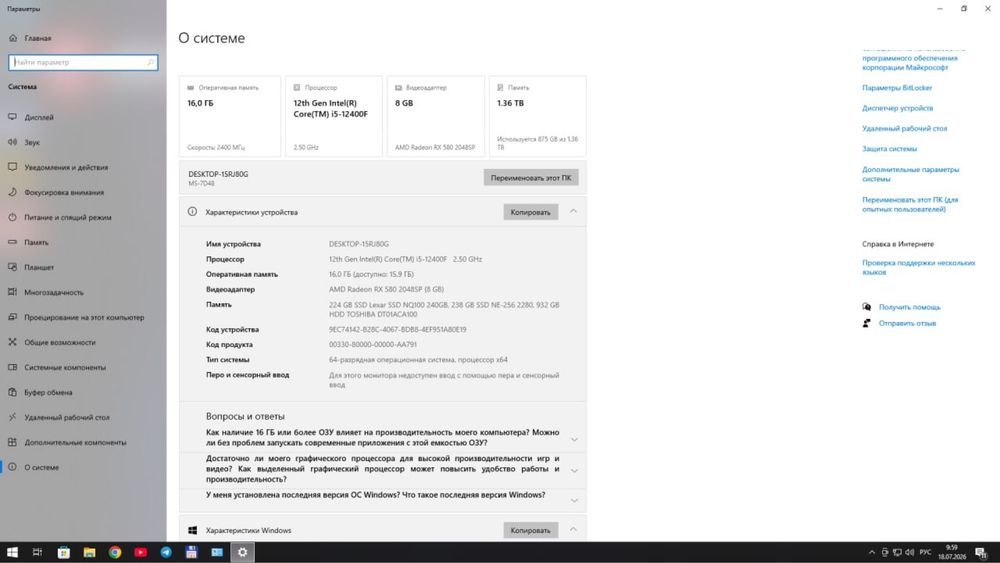Viewport: 1000px width, 563px height.
Task: Copy Характеристики устройства with Копировать
Action: click(531, 212)
